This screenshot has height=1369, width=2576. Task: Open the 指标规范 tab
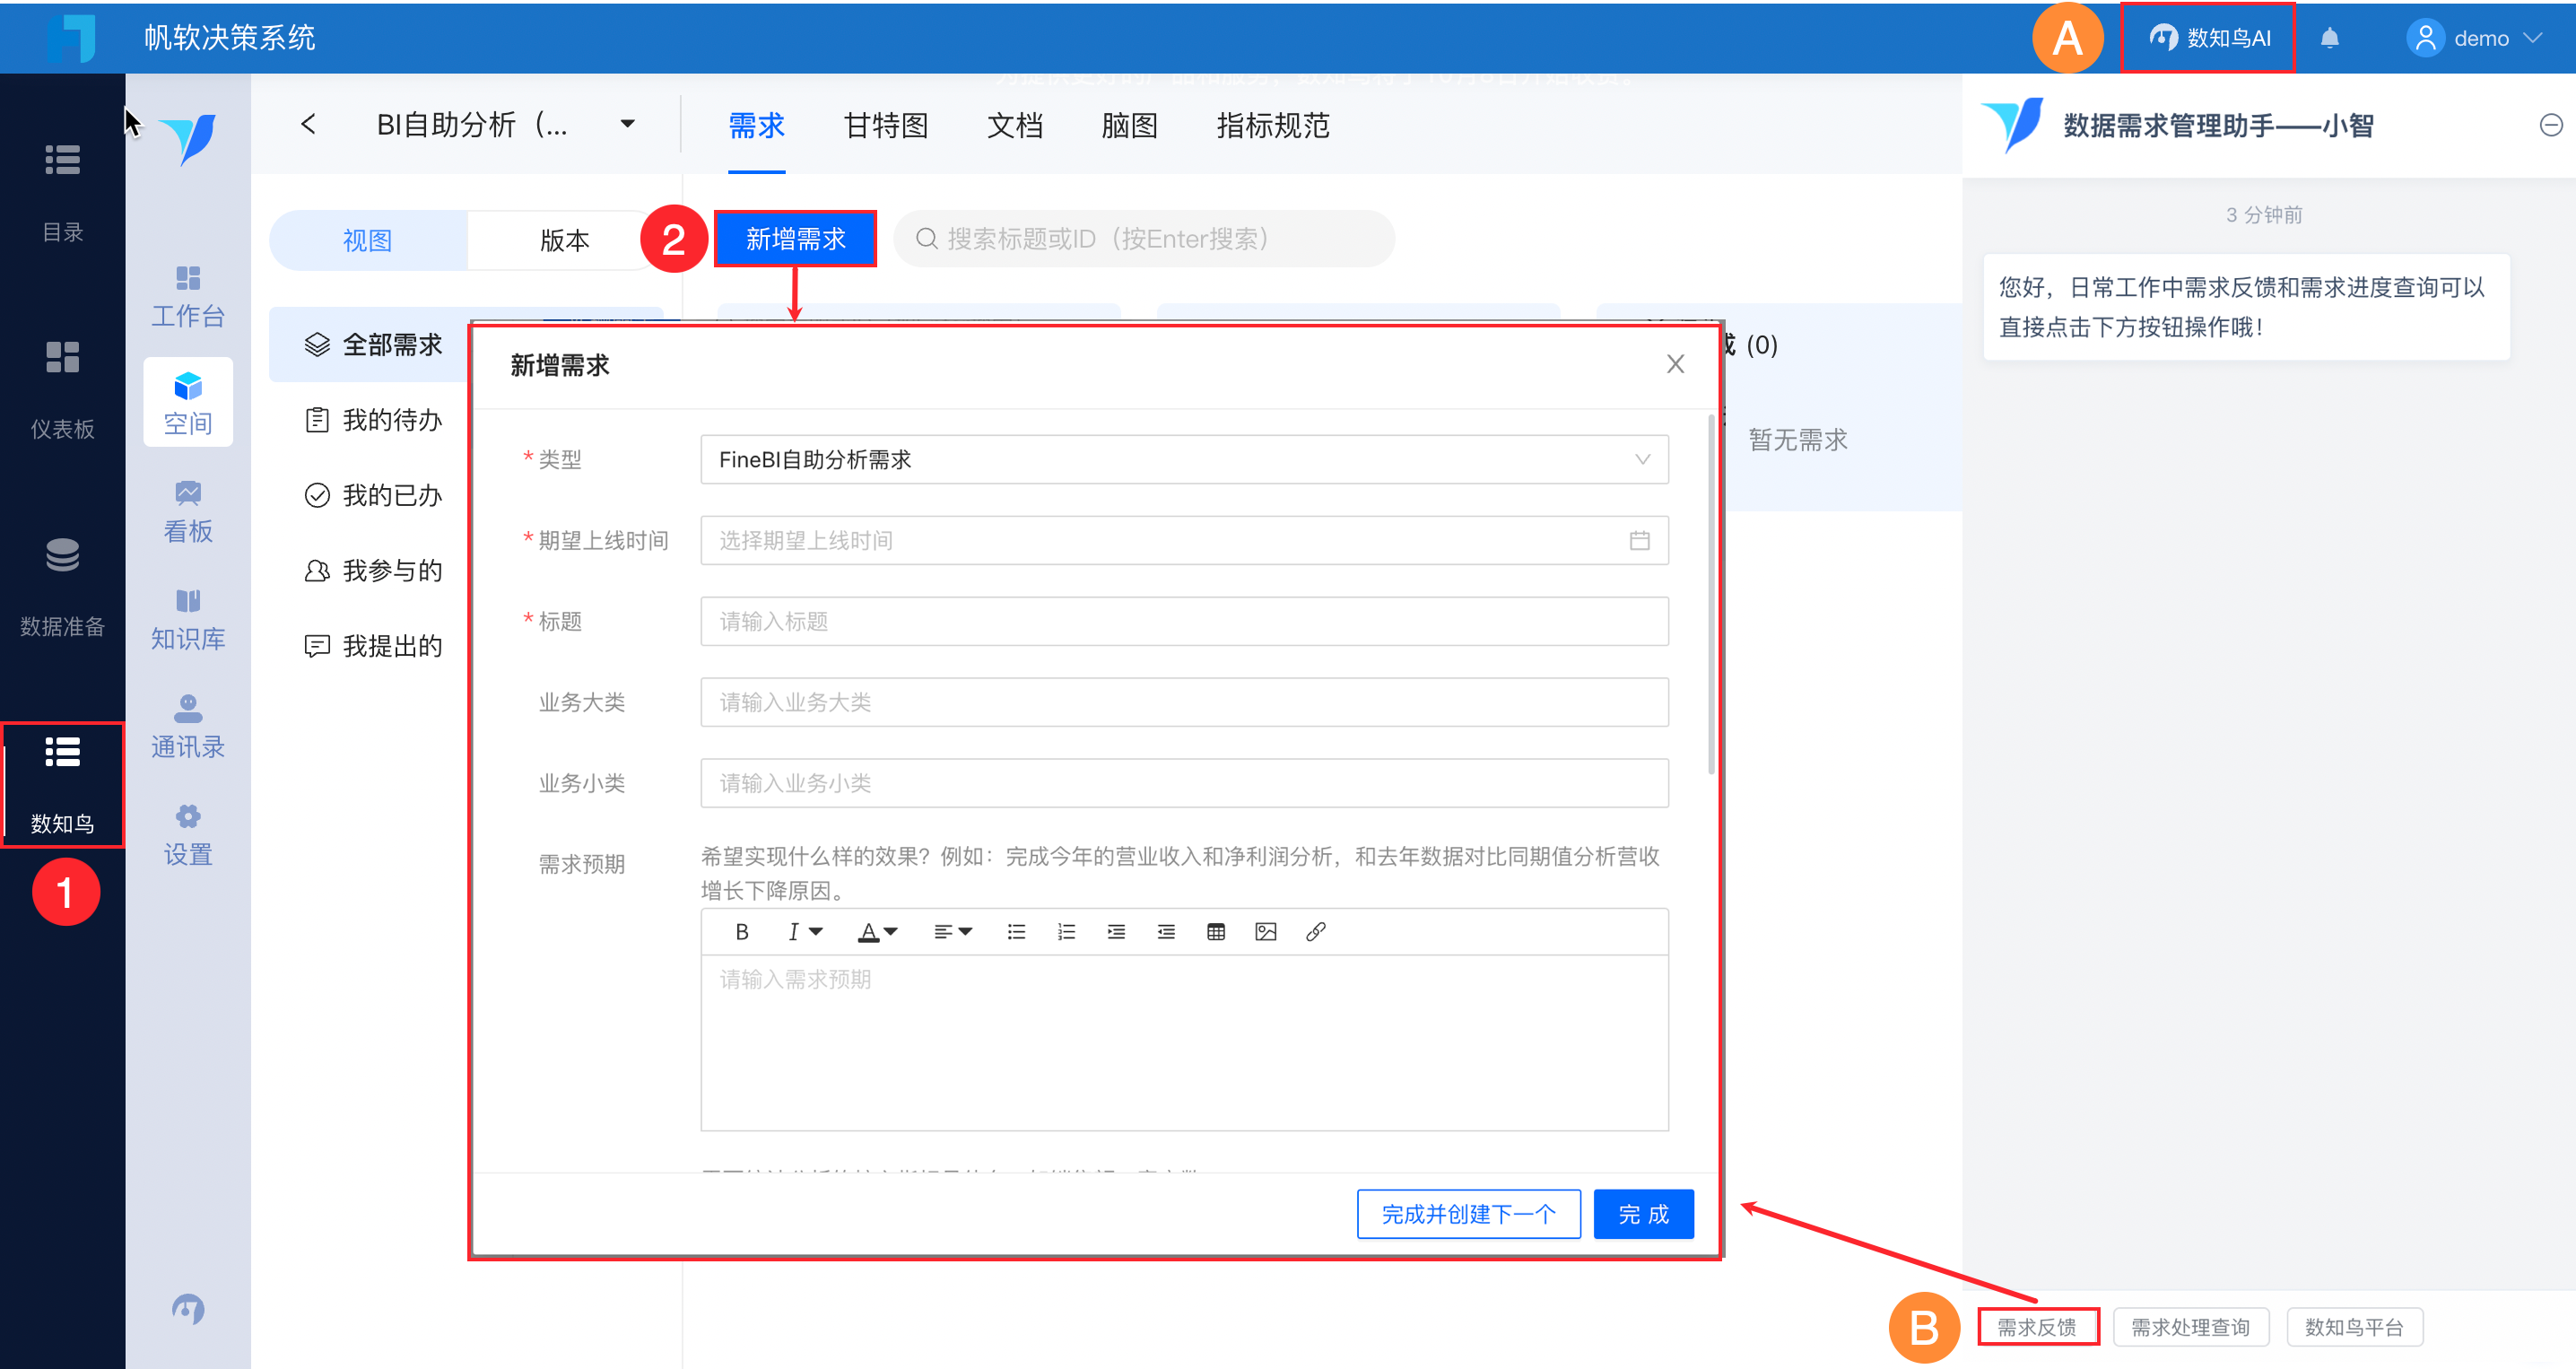[x=1272, y=126]
